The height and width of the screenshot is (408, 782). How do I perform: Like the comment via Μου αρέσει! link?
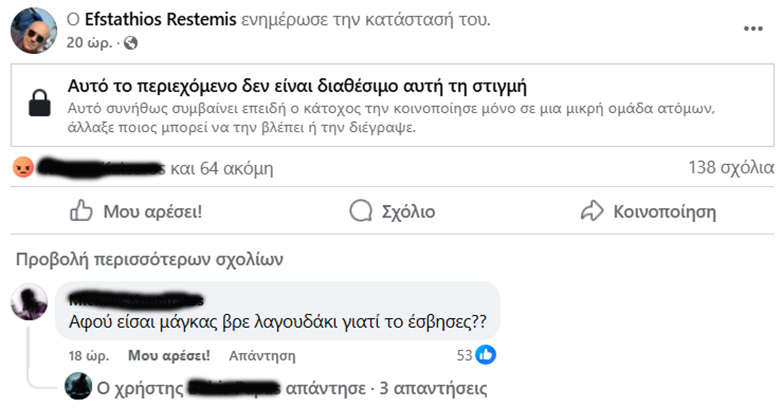pyautogui.click(x=169, y=354)
